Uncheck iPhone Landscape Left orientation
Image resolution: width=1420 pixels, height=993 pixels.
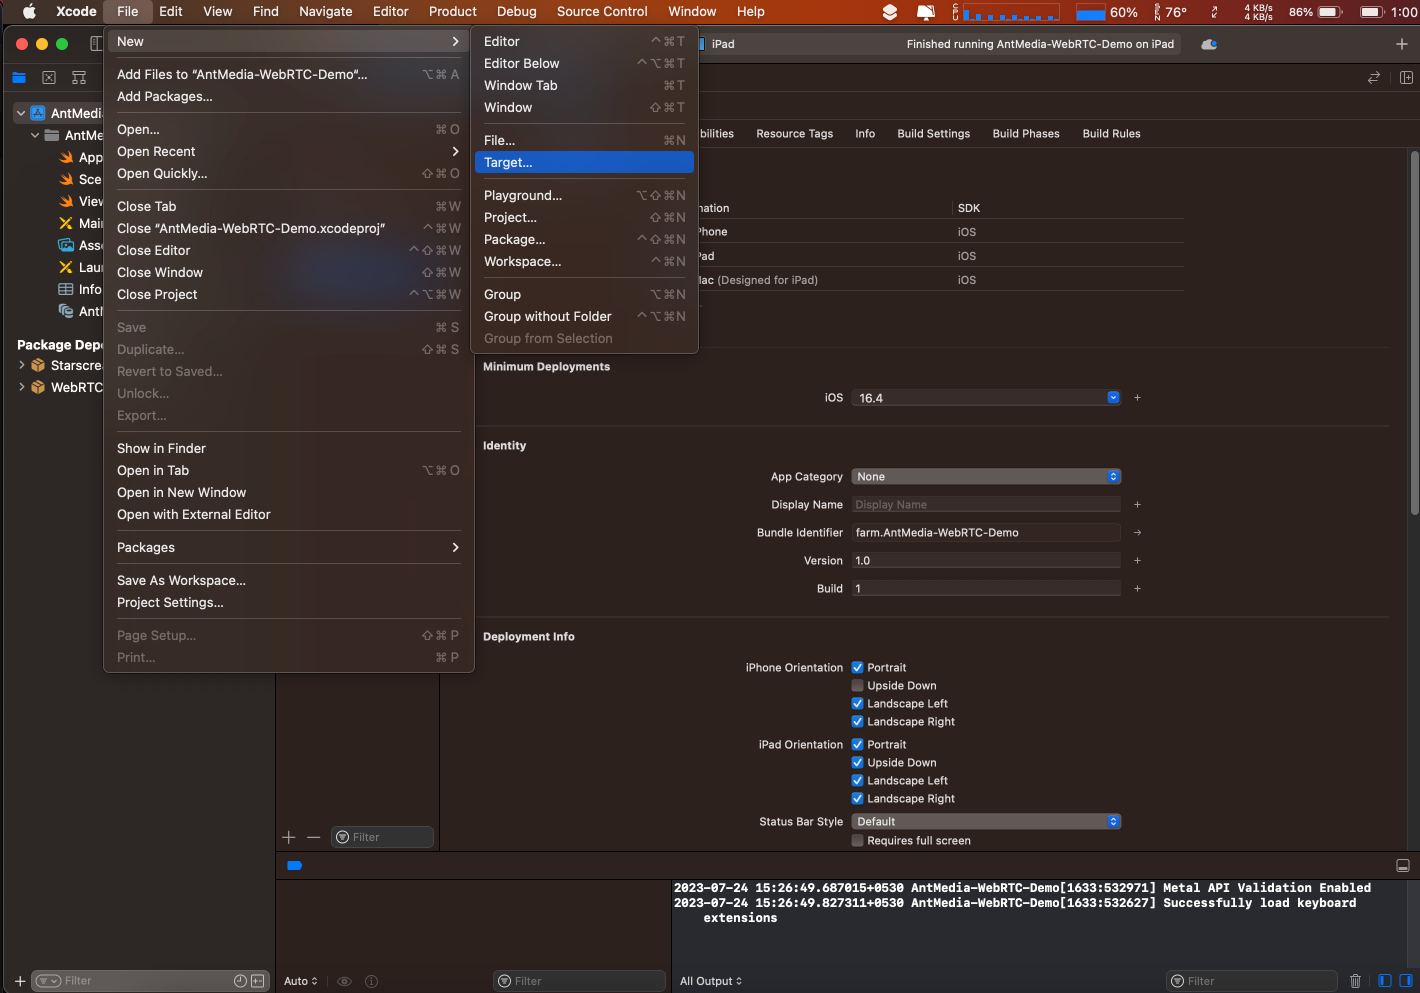coord(857,704)
